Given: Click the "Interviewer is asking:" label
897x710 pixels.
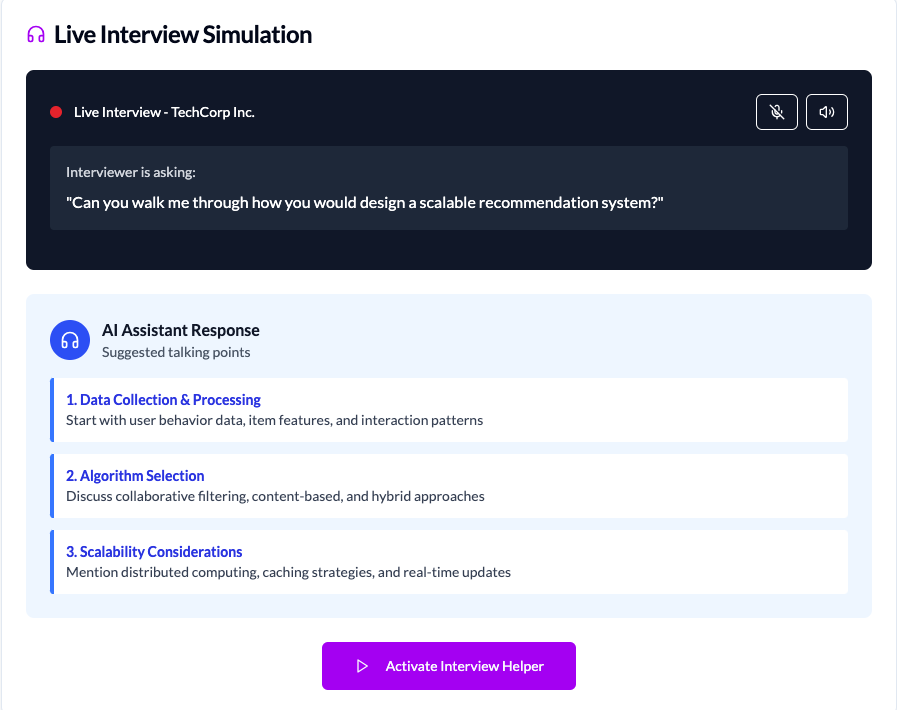Looking at the screenshot, I should point(131,172).
